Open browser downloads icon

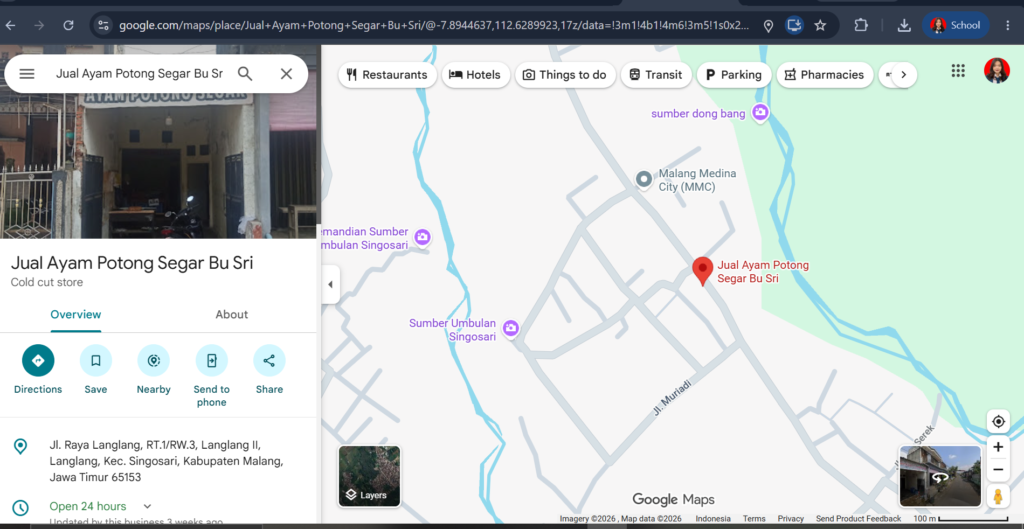point(904,25)
